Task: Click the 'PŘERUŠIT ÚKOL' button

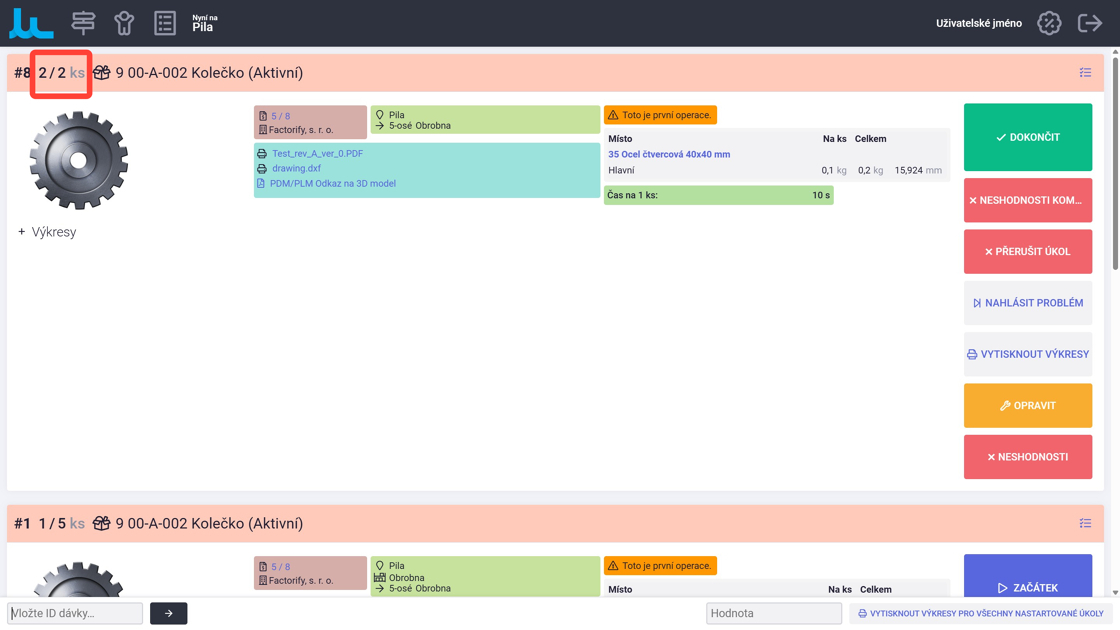Action: 1027,251
